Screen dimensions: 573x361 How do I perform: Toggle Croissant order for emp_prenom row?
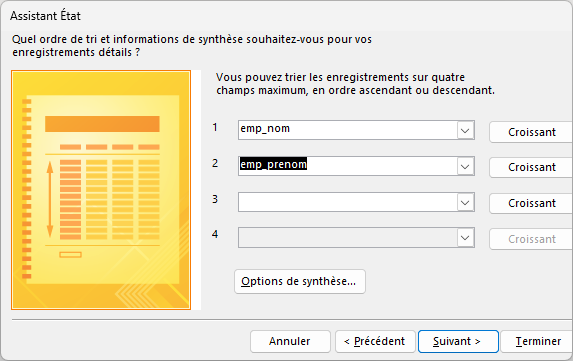pyautogui.click(x=531, y=167)
